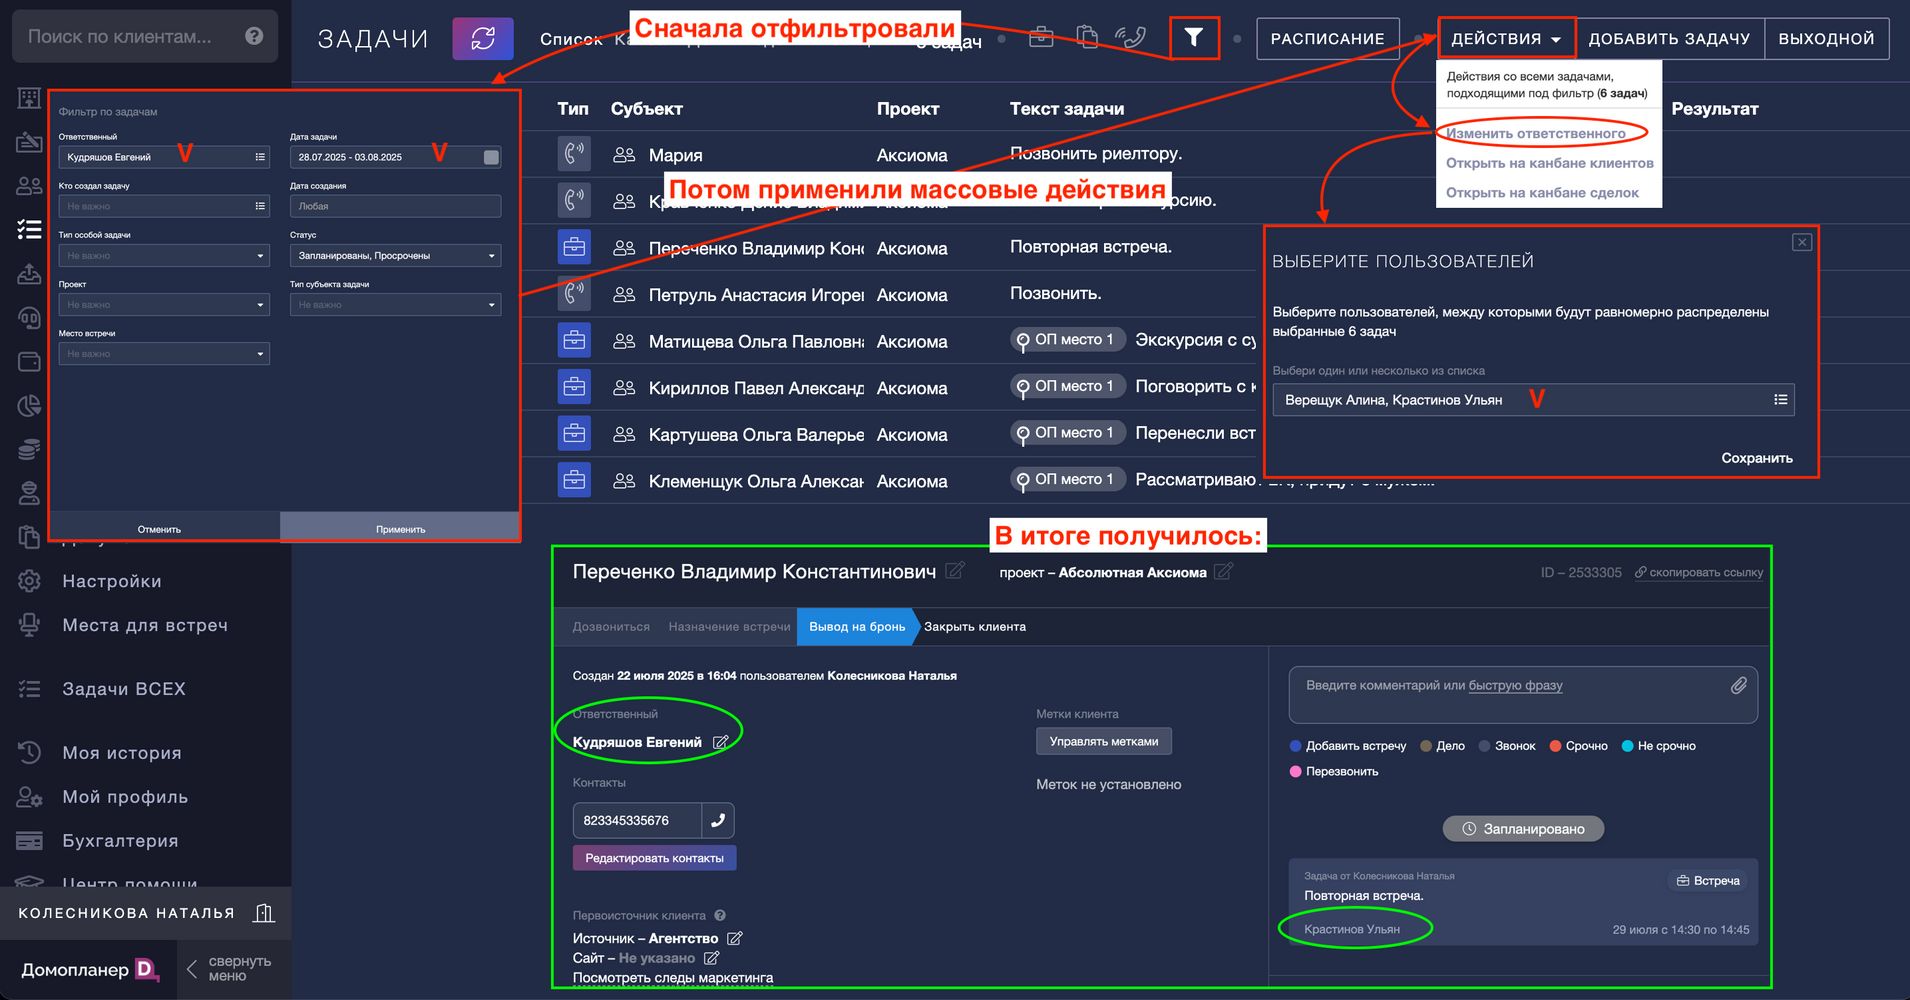Open the clients people icon in sidebar

pyautogui.click(x=29, y=186)
